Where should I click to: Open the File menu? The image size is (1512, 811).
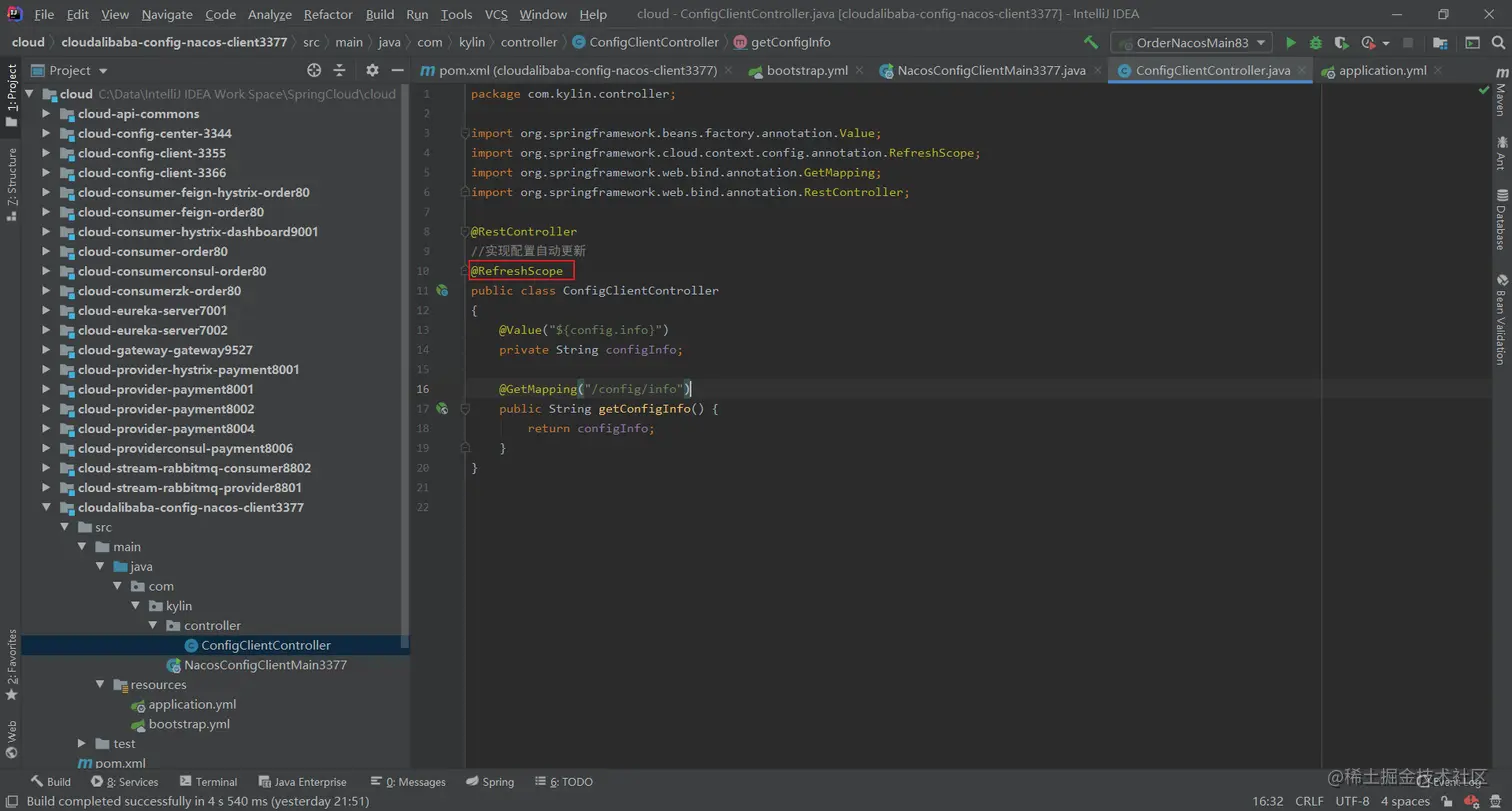44,14
